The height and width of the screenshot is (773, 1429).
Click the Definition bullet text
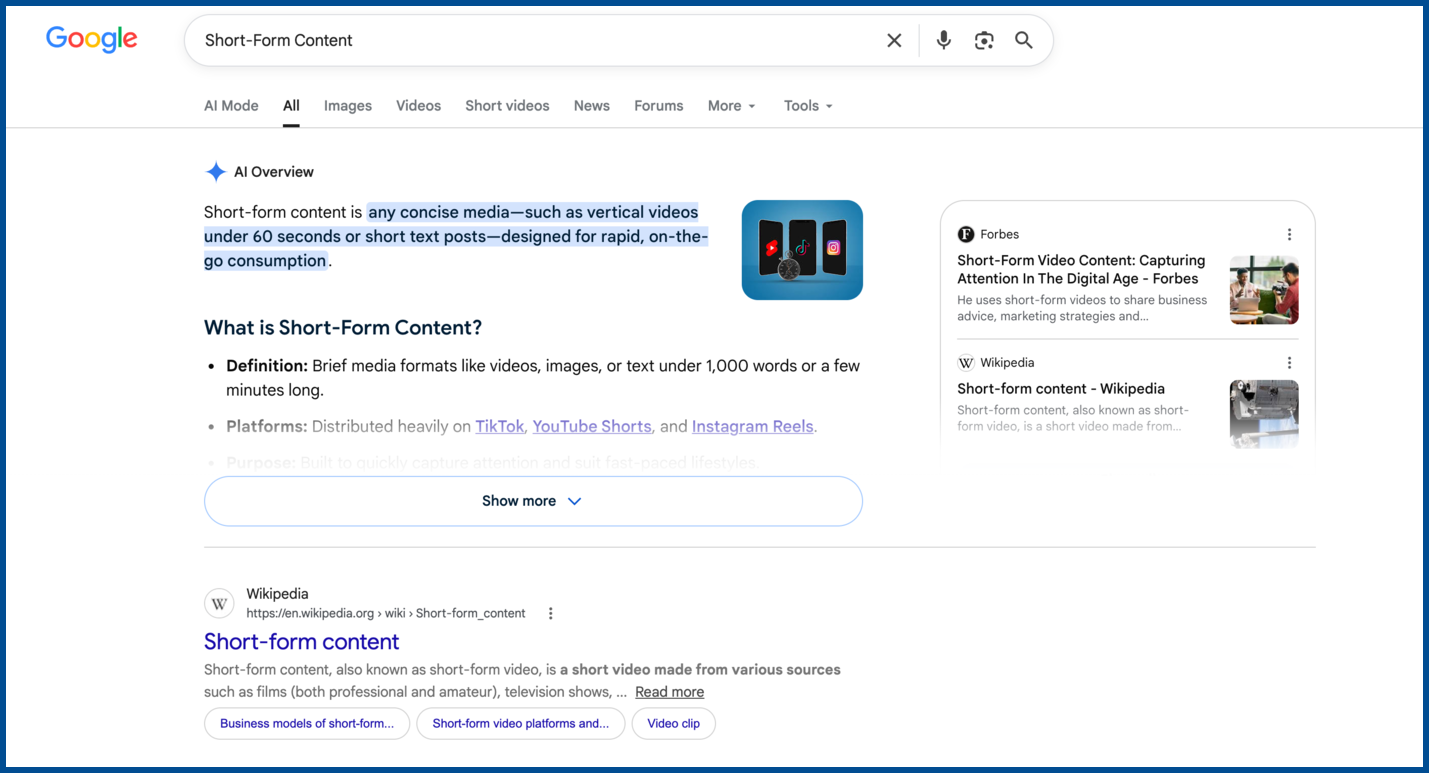[543, 378]
